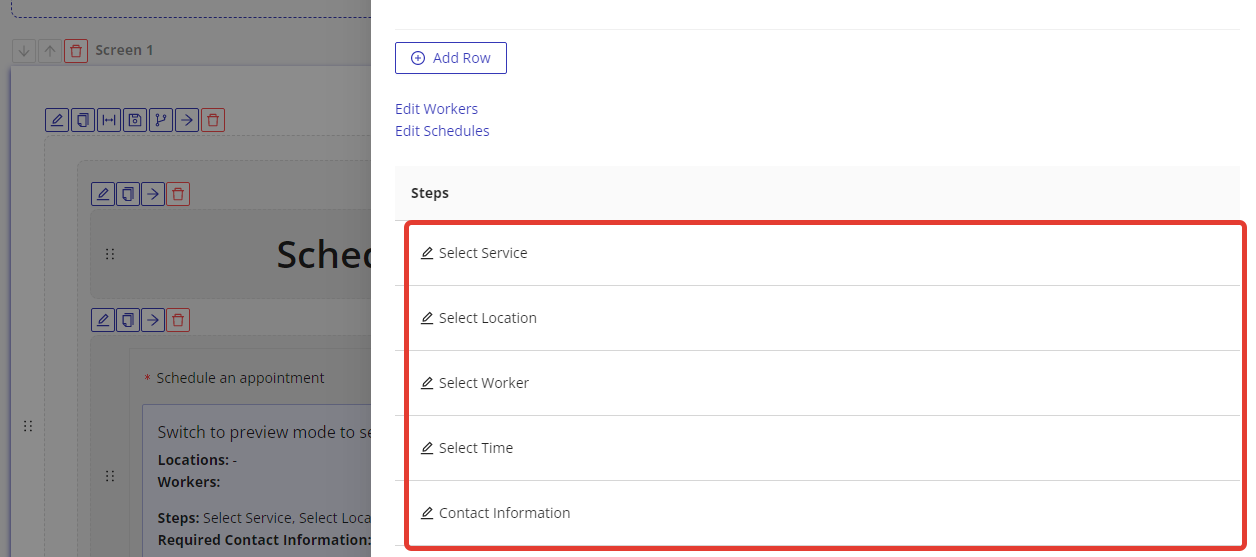Image resolution: width=1256 pixels, height=557 pixels.
Task: Click pencil icon beside Select Location
Action: (427, 318)
